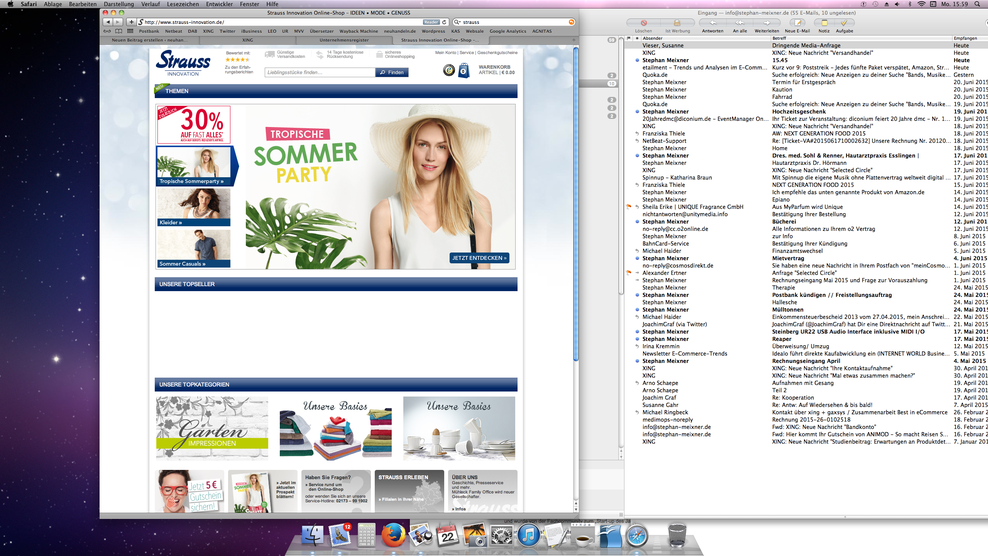This screenshot has width=988, height=556.
Task: Click the Finden search button
Action: tap(392, 72)
